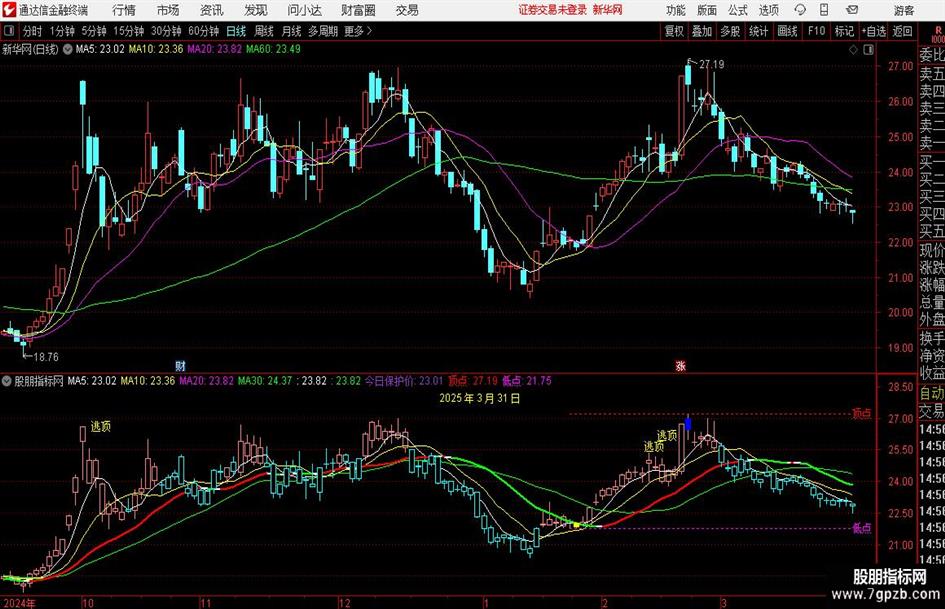Click the 27.19 high price label
The width and height of the screenshot is (945, 609).
pyautogui.click(x=712, y=64)
